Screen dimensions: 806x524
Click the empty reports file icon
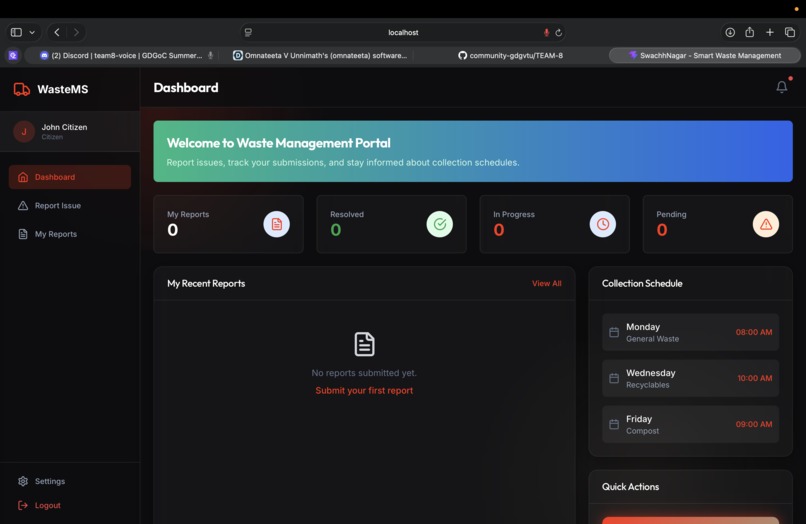(x=364, y=344)
